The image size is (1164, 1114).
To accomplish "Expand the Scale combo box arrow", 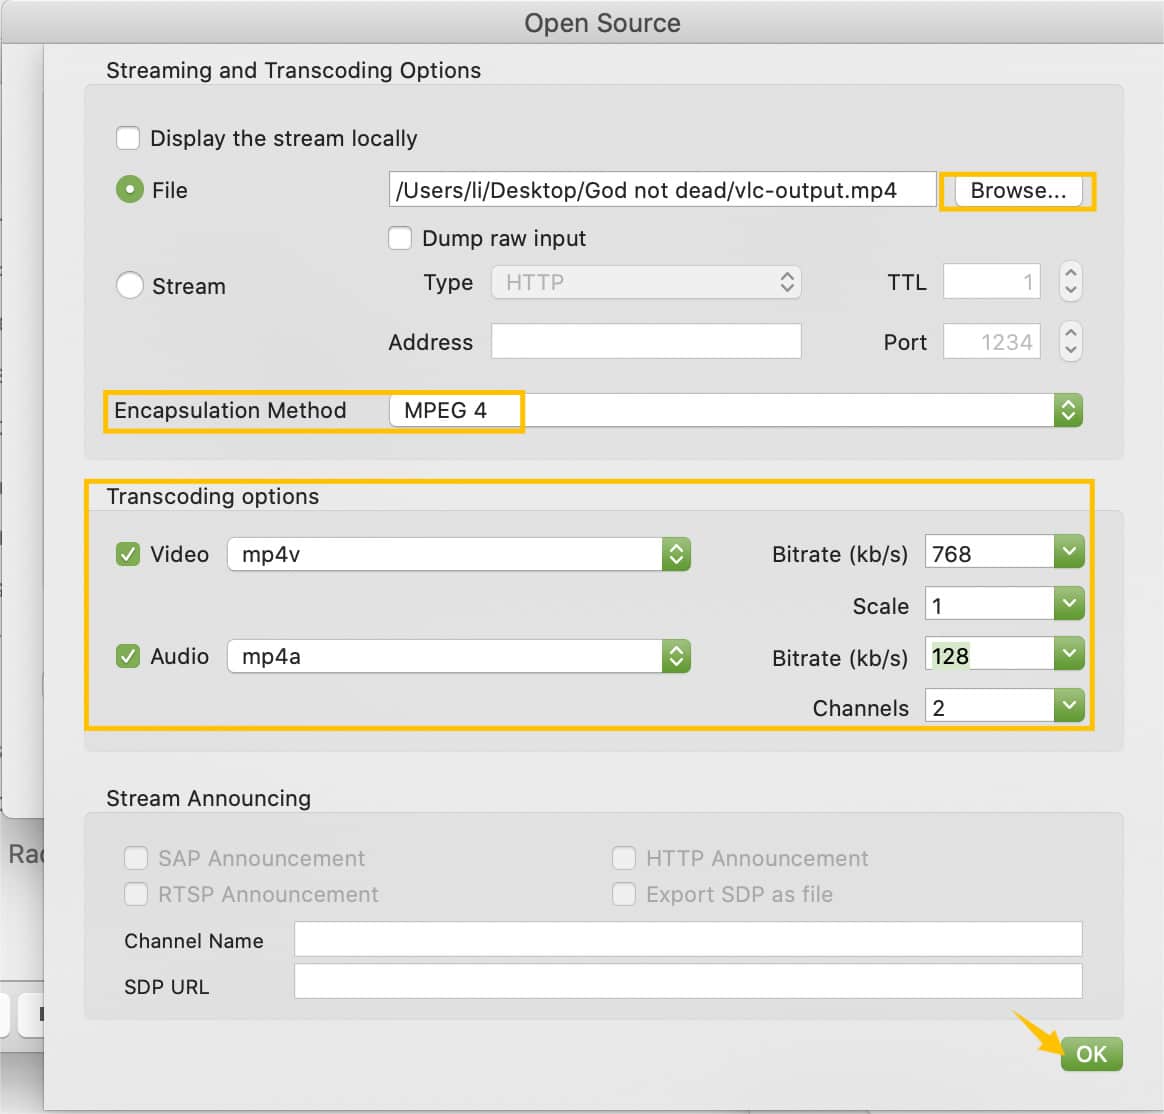I will tap(1069, 604).
